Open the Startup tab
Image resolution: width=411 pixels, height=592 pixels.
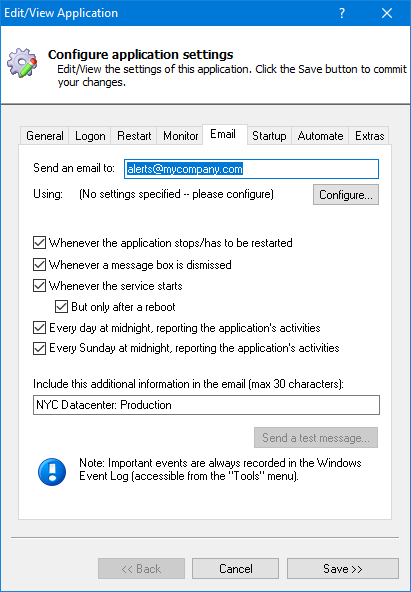pos(269,136)
